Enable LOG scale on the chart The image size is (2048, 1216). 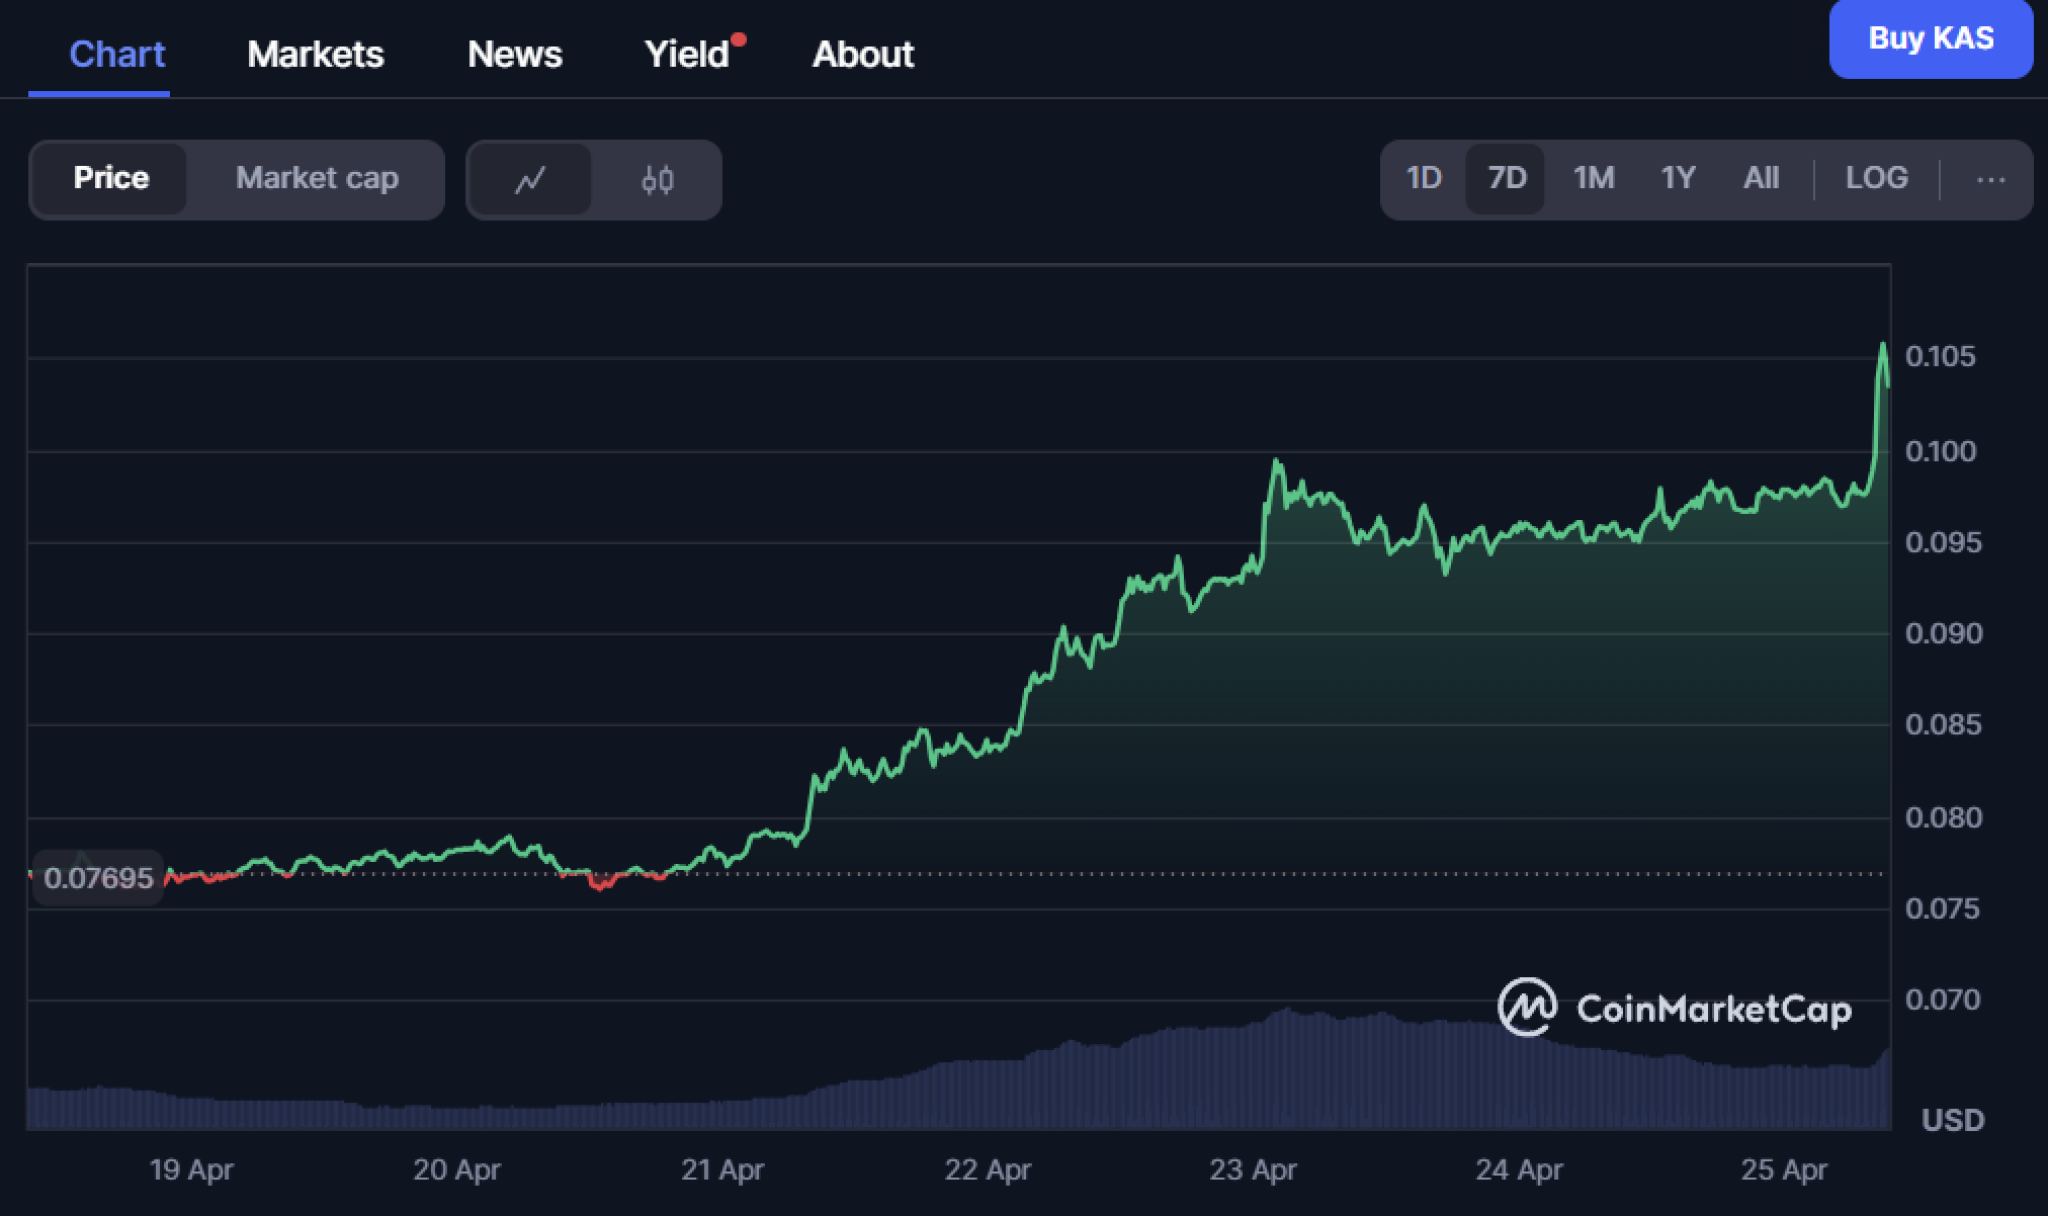(x=1878, y=178)
